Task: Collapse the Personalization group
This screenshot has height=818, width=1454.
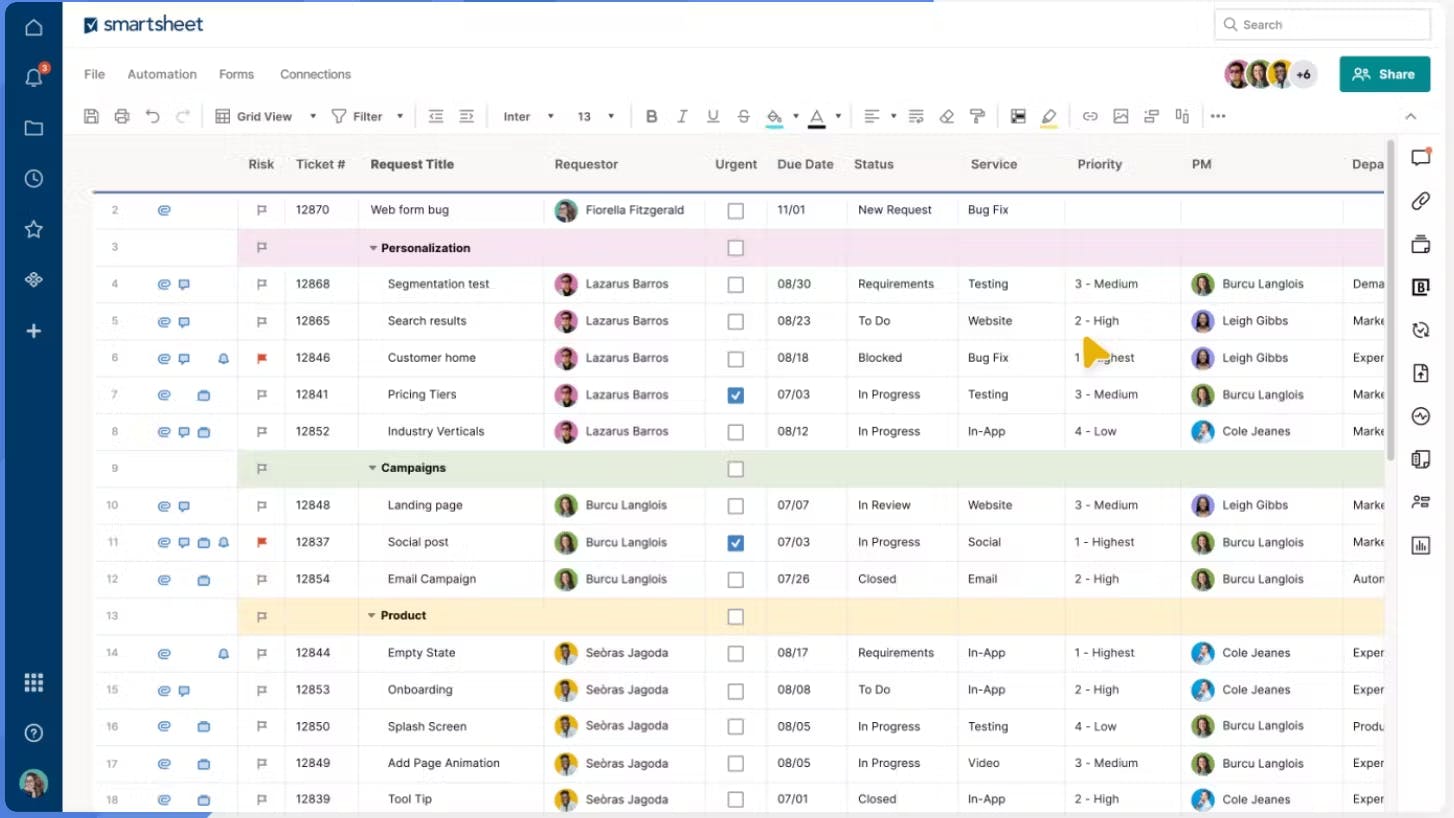Action: pos(373,247)
